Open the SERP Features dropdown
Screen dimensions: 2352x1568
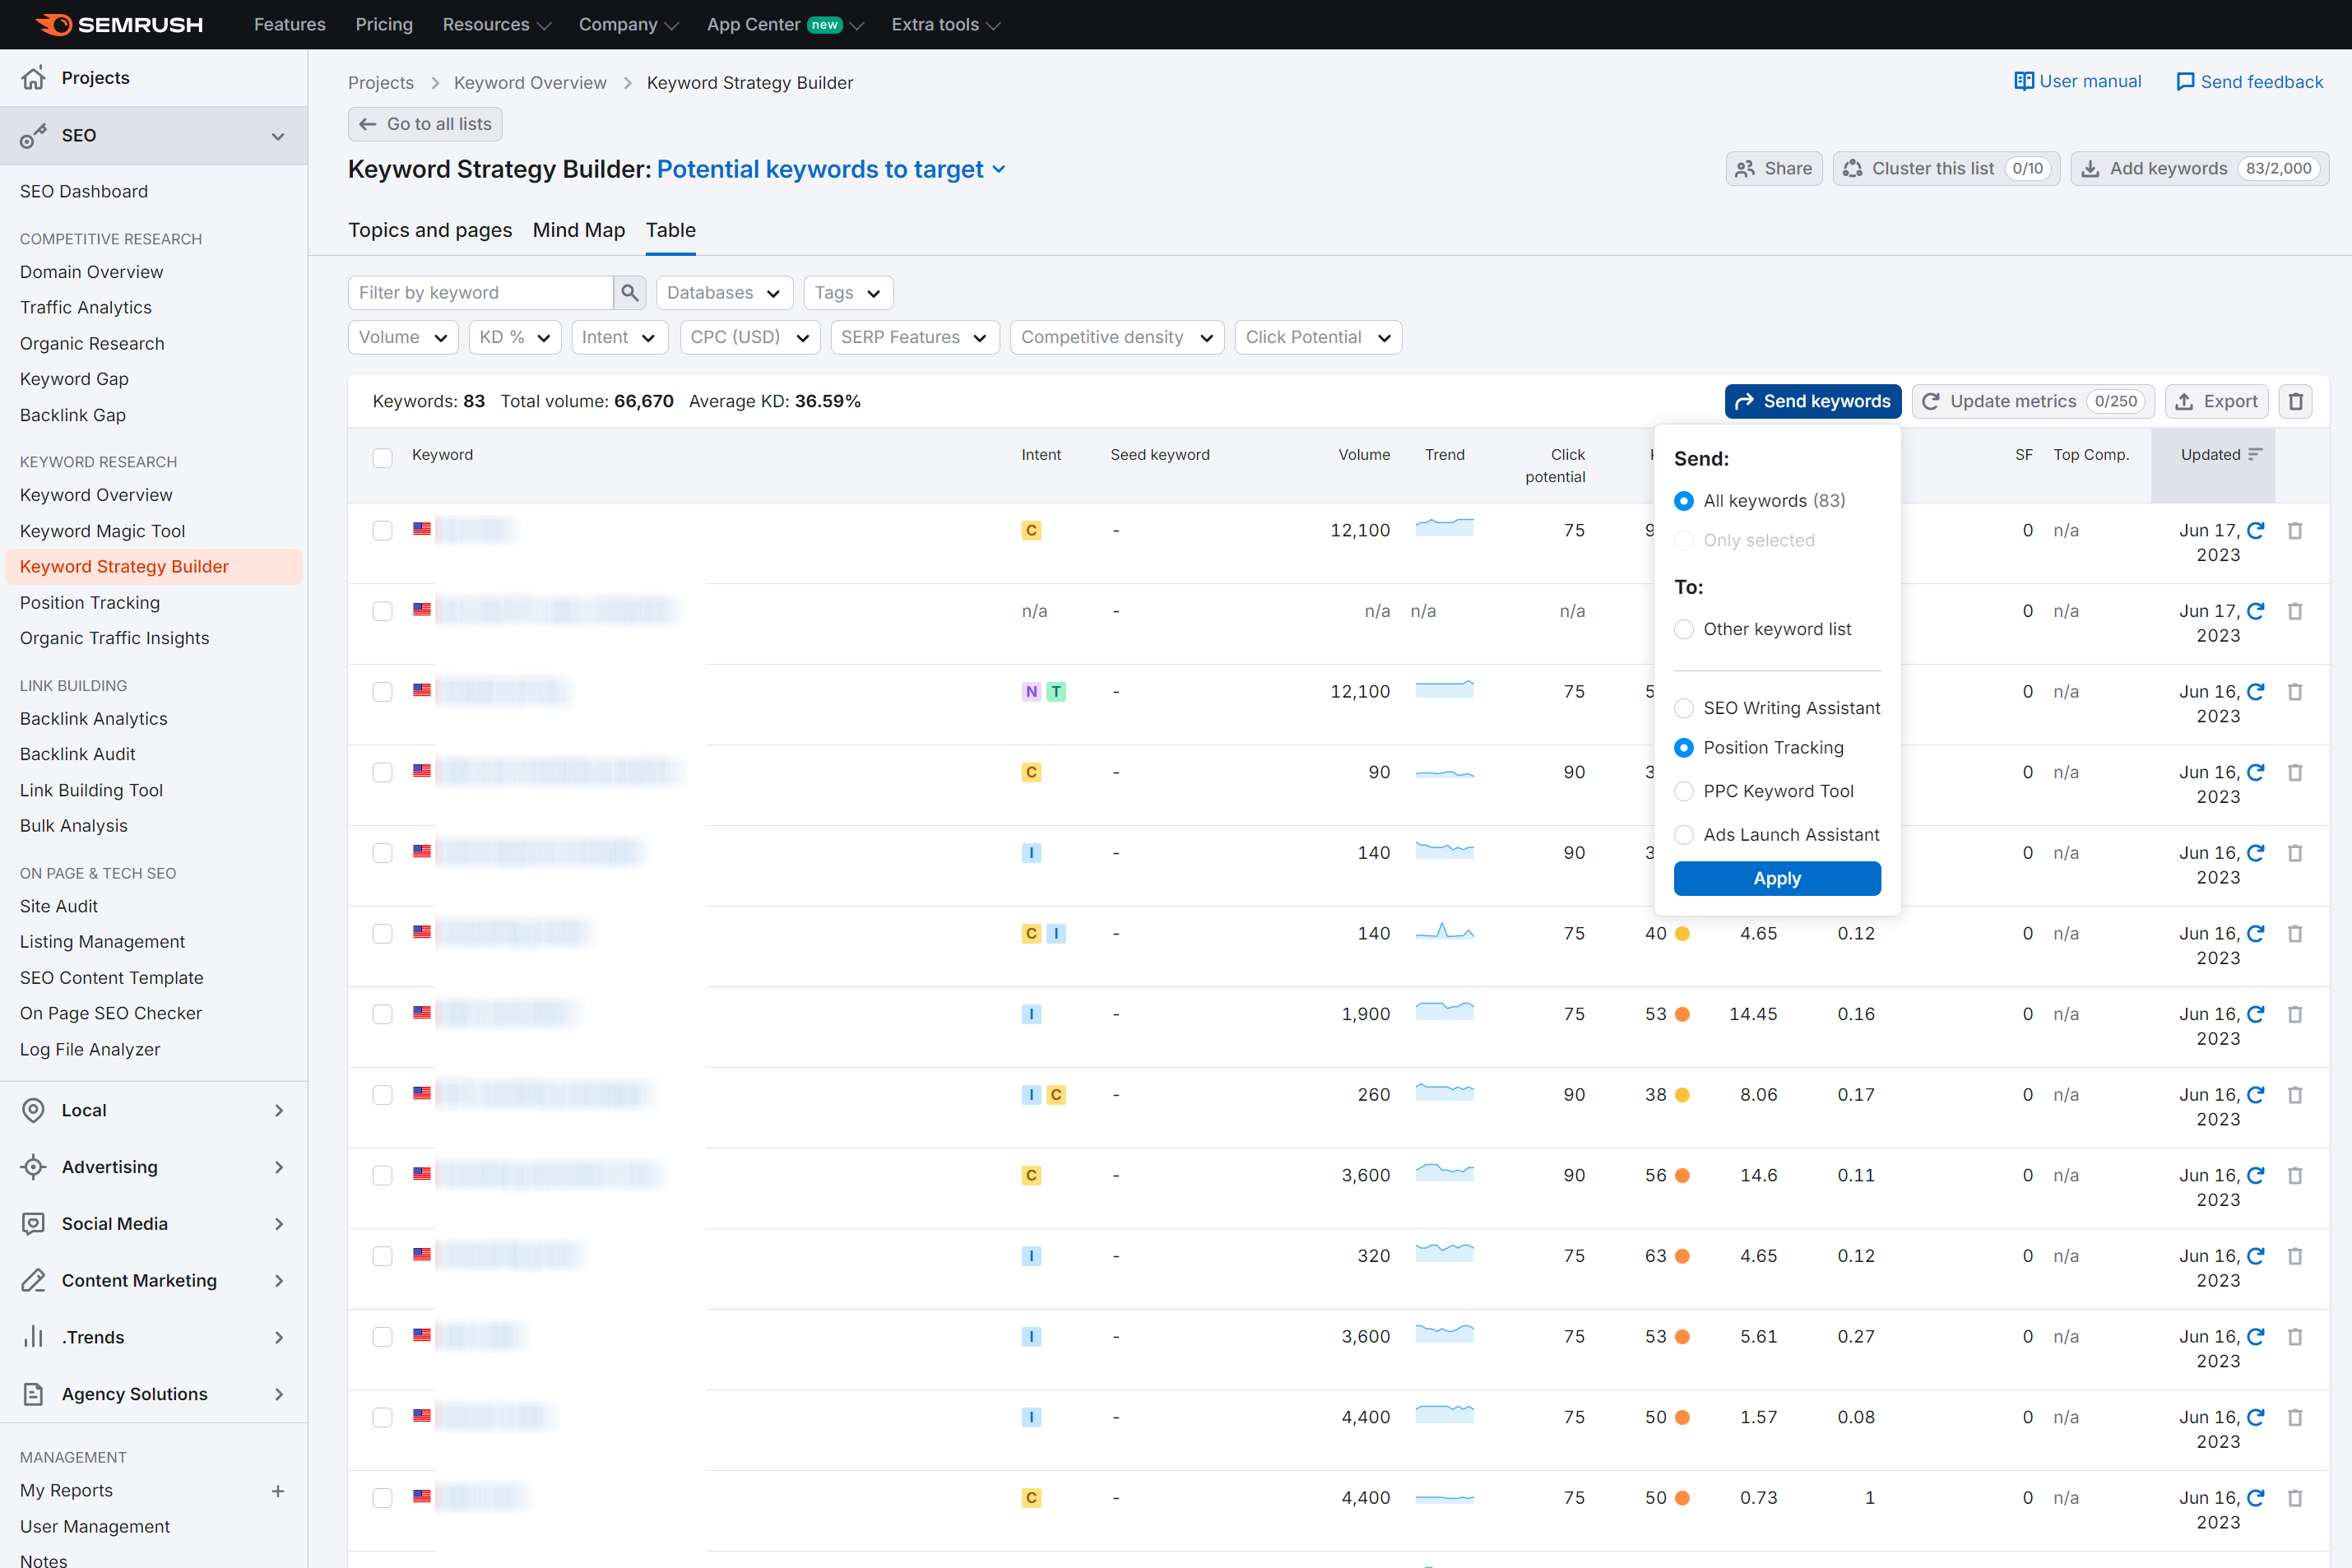tap(914, 337)
